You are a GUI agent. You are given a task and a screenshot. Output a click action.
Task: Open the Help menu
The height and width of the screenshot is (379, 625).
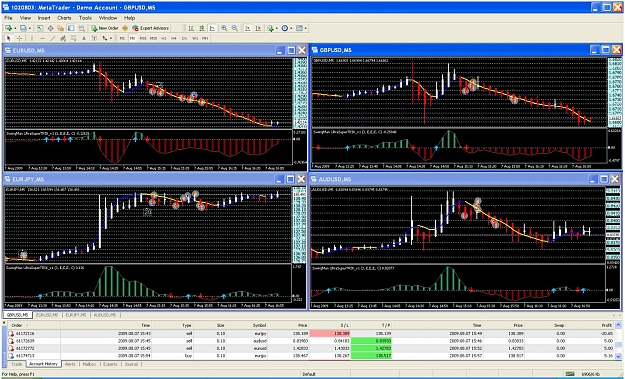click(130, 18)
